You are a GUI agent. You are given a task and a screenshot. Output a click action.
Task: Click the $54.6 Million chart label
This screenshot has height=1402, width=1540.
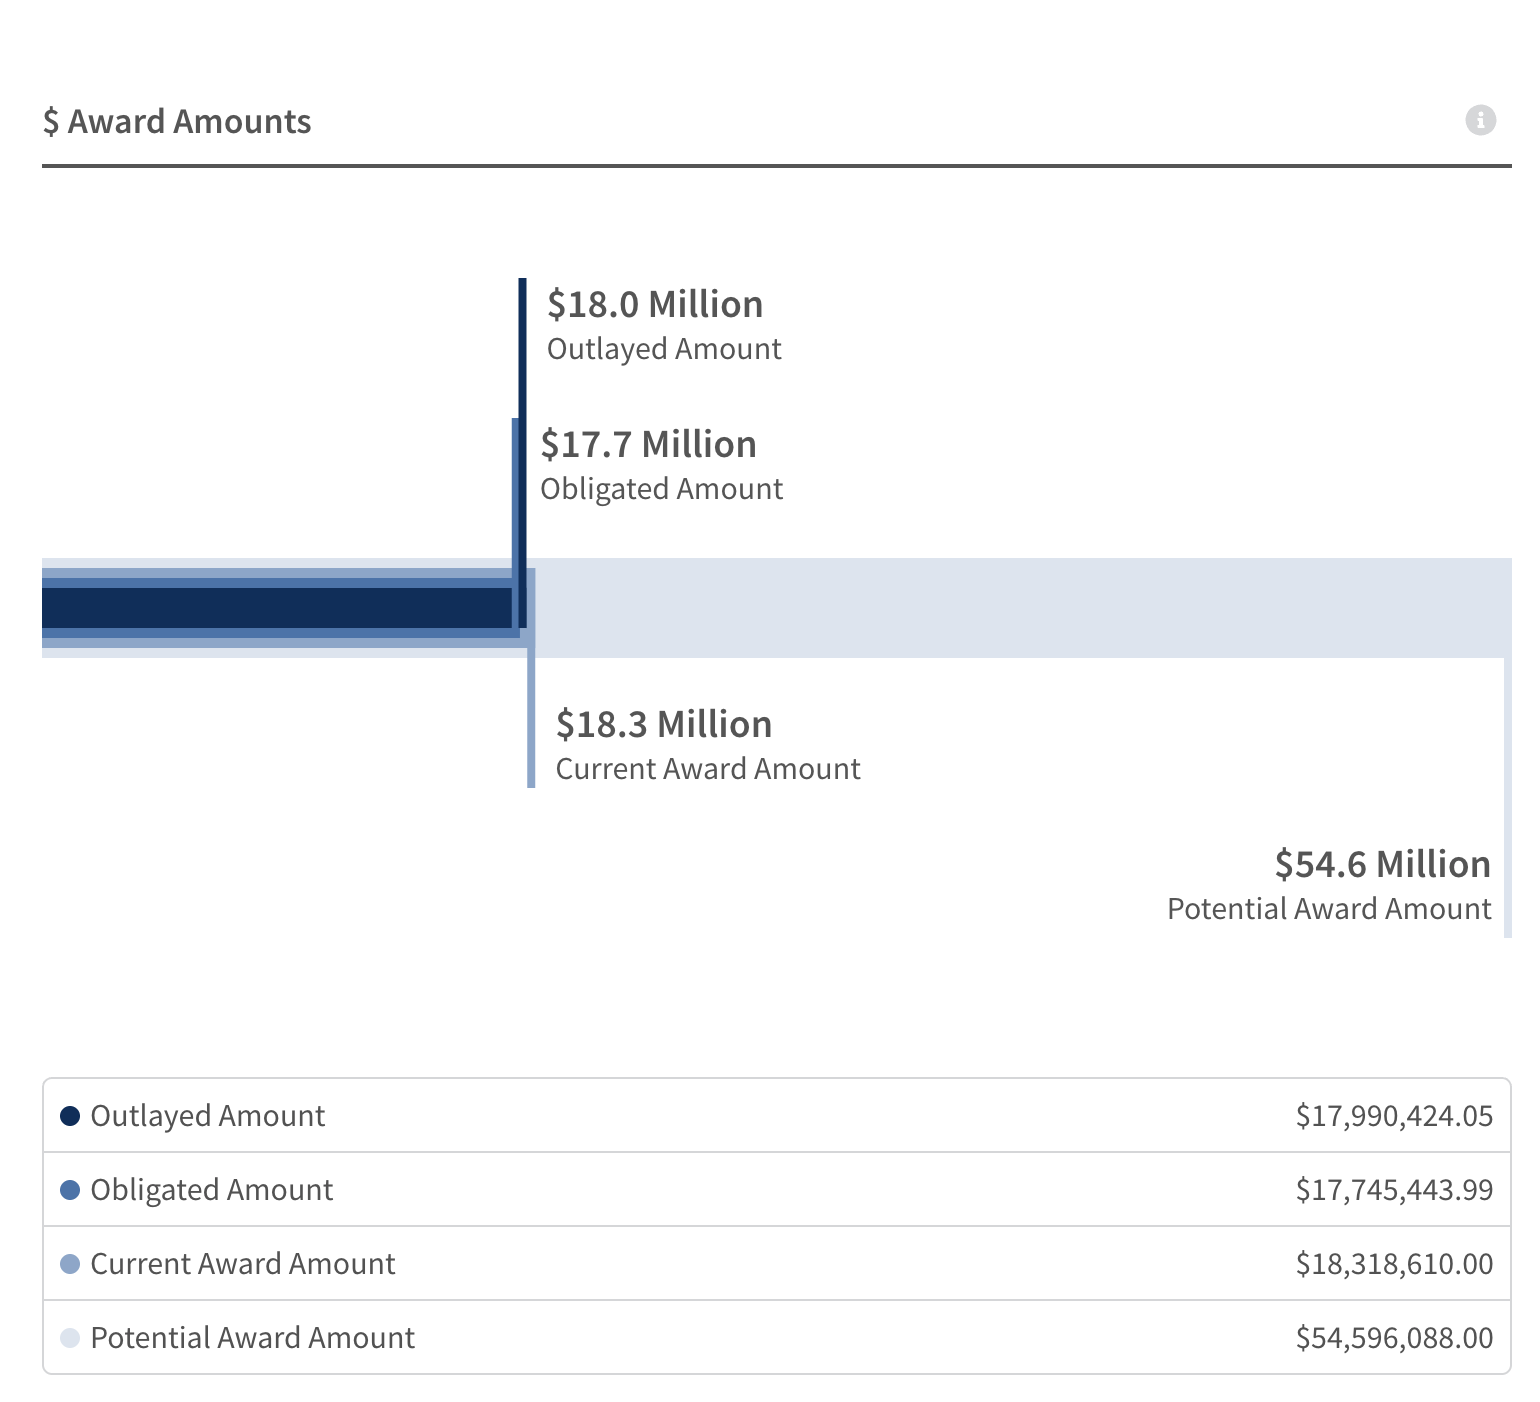[1382, 864]
